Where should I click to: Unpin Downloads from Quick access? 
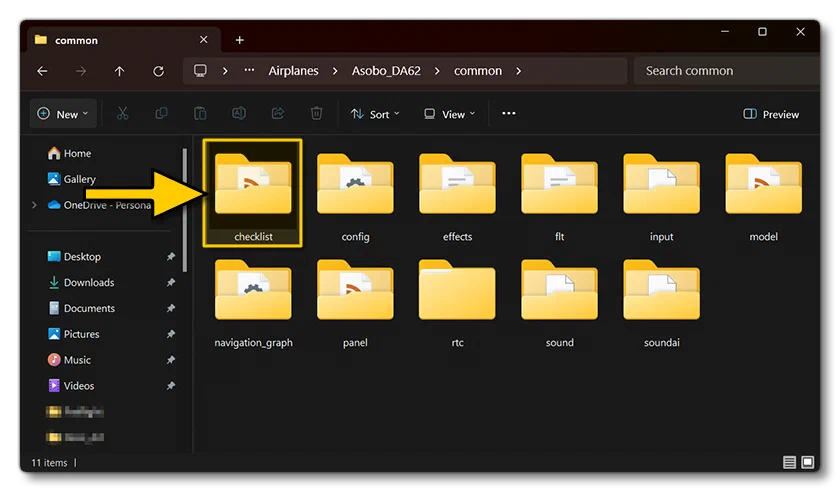171,282
